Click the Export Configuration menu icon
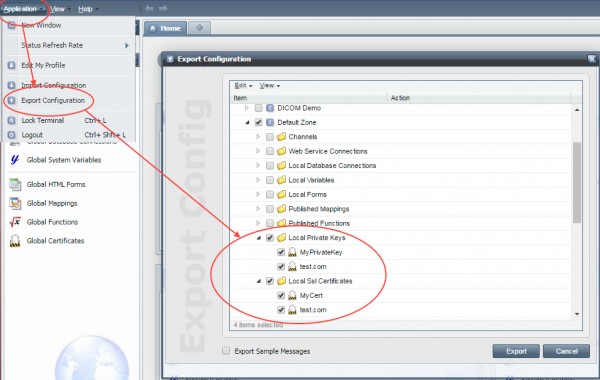This screenshot has height=380, width=600. 11,100
